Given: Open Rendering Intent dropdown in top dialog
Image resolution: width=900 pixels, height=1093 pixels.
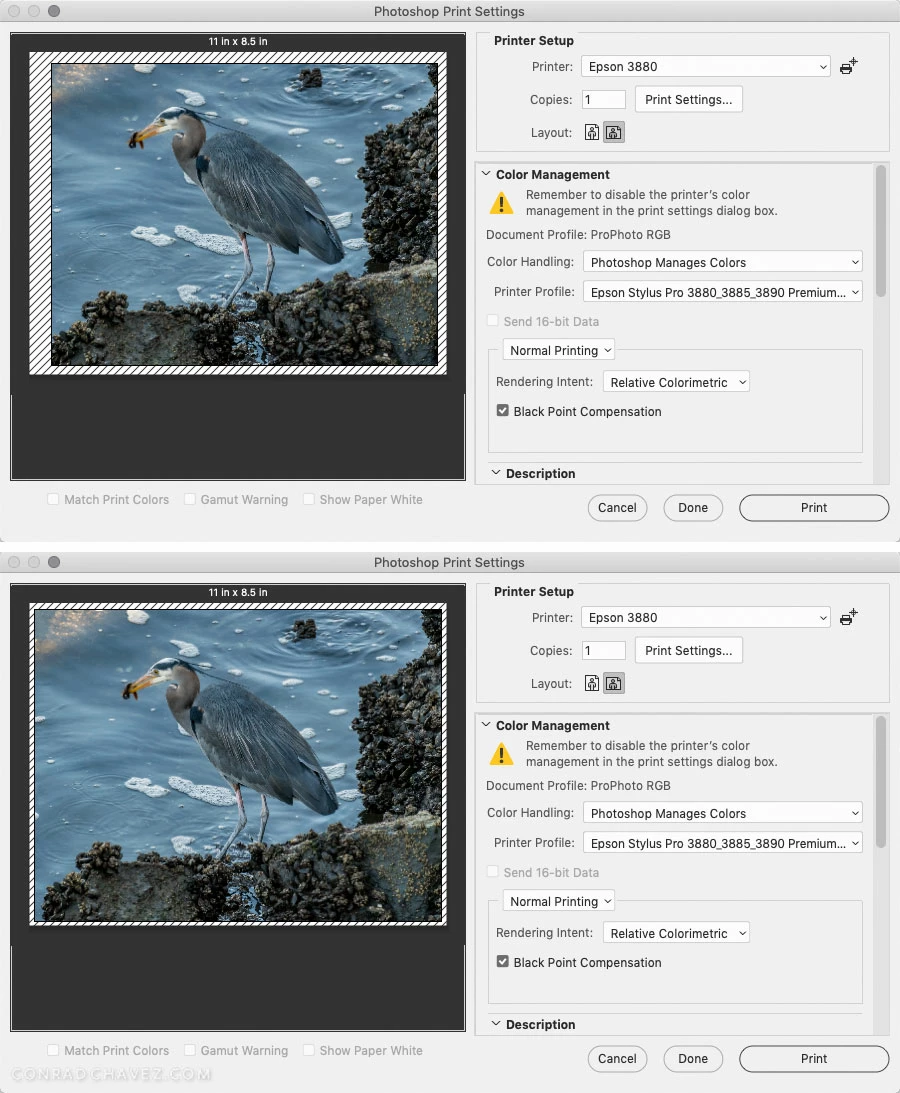Looking at the screenshot, I should click(676, 382).
